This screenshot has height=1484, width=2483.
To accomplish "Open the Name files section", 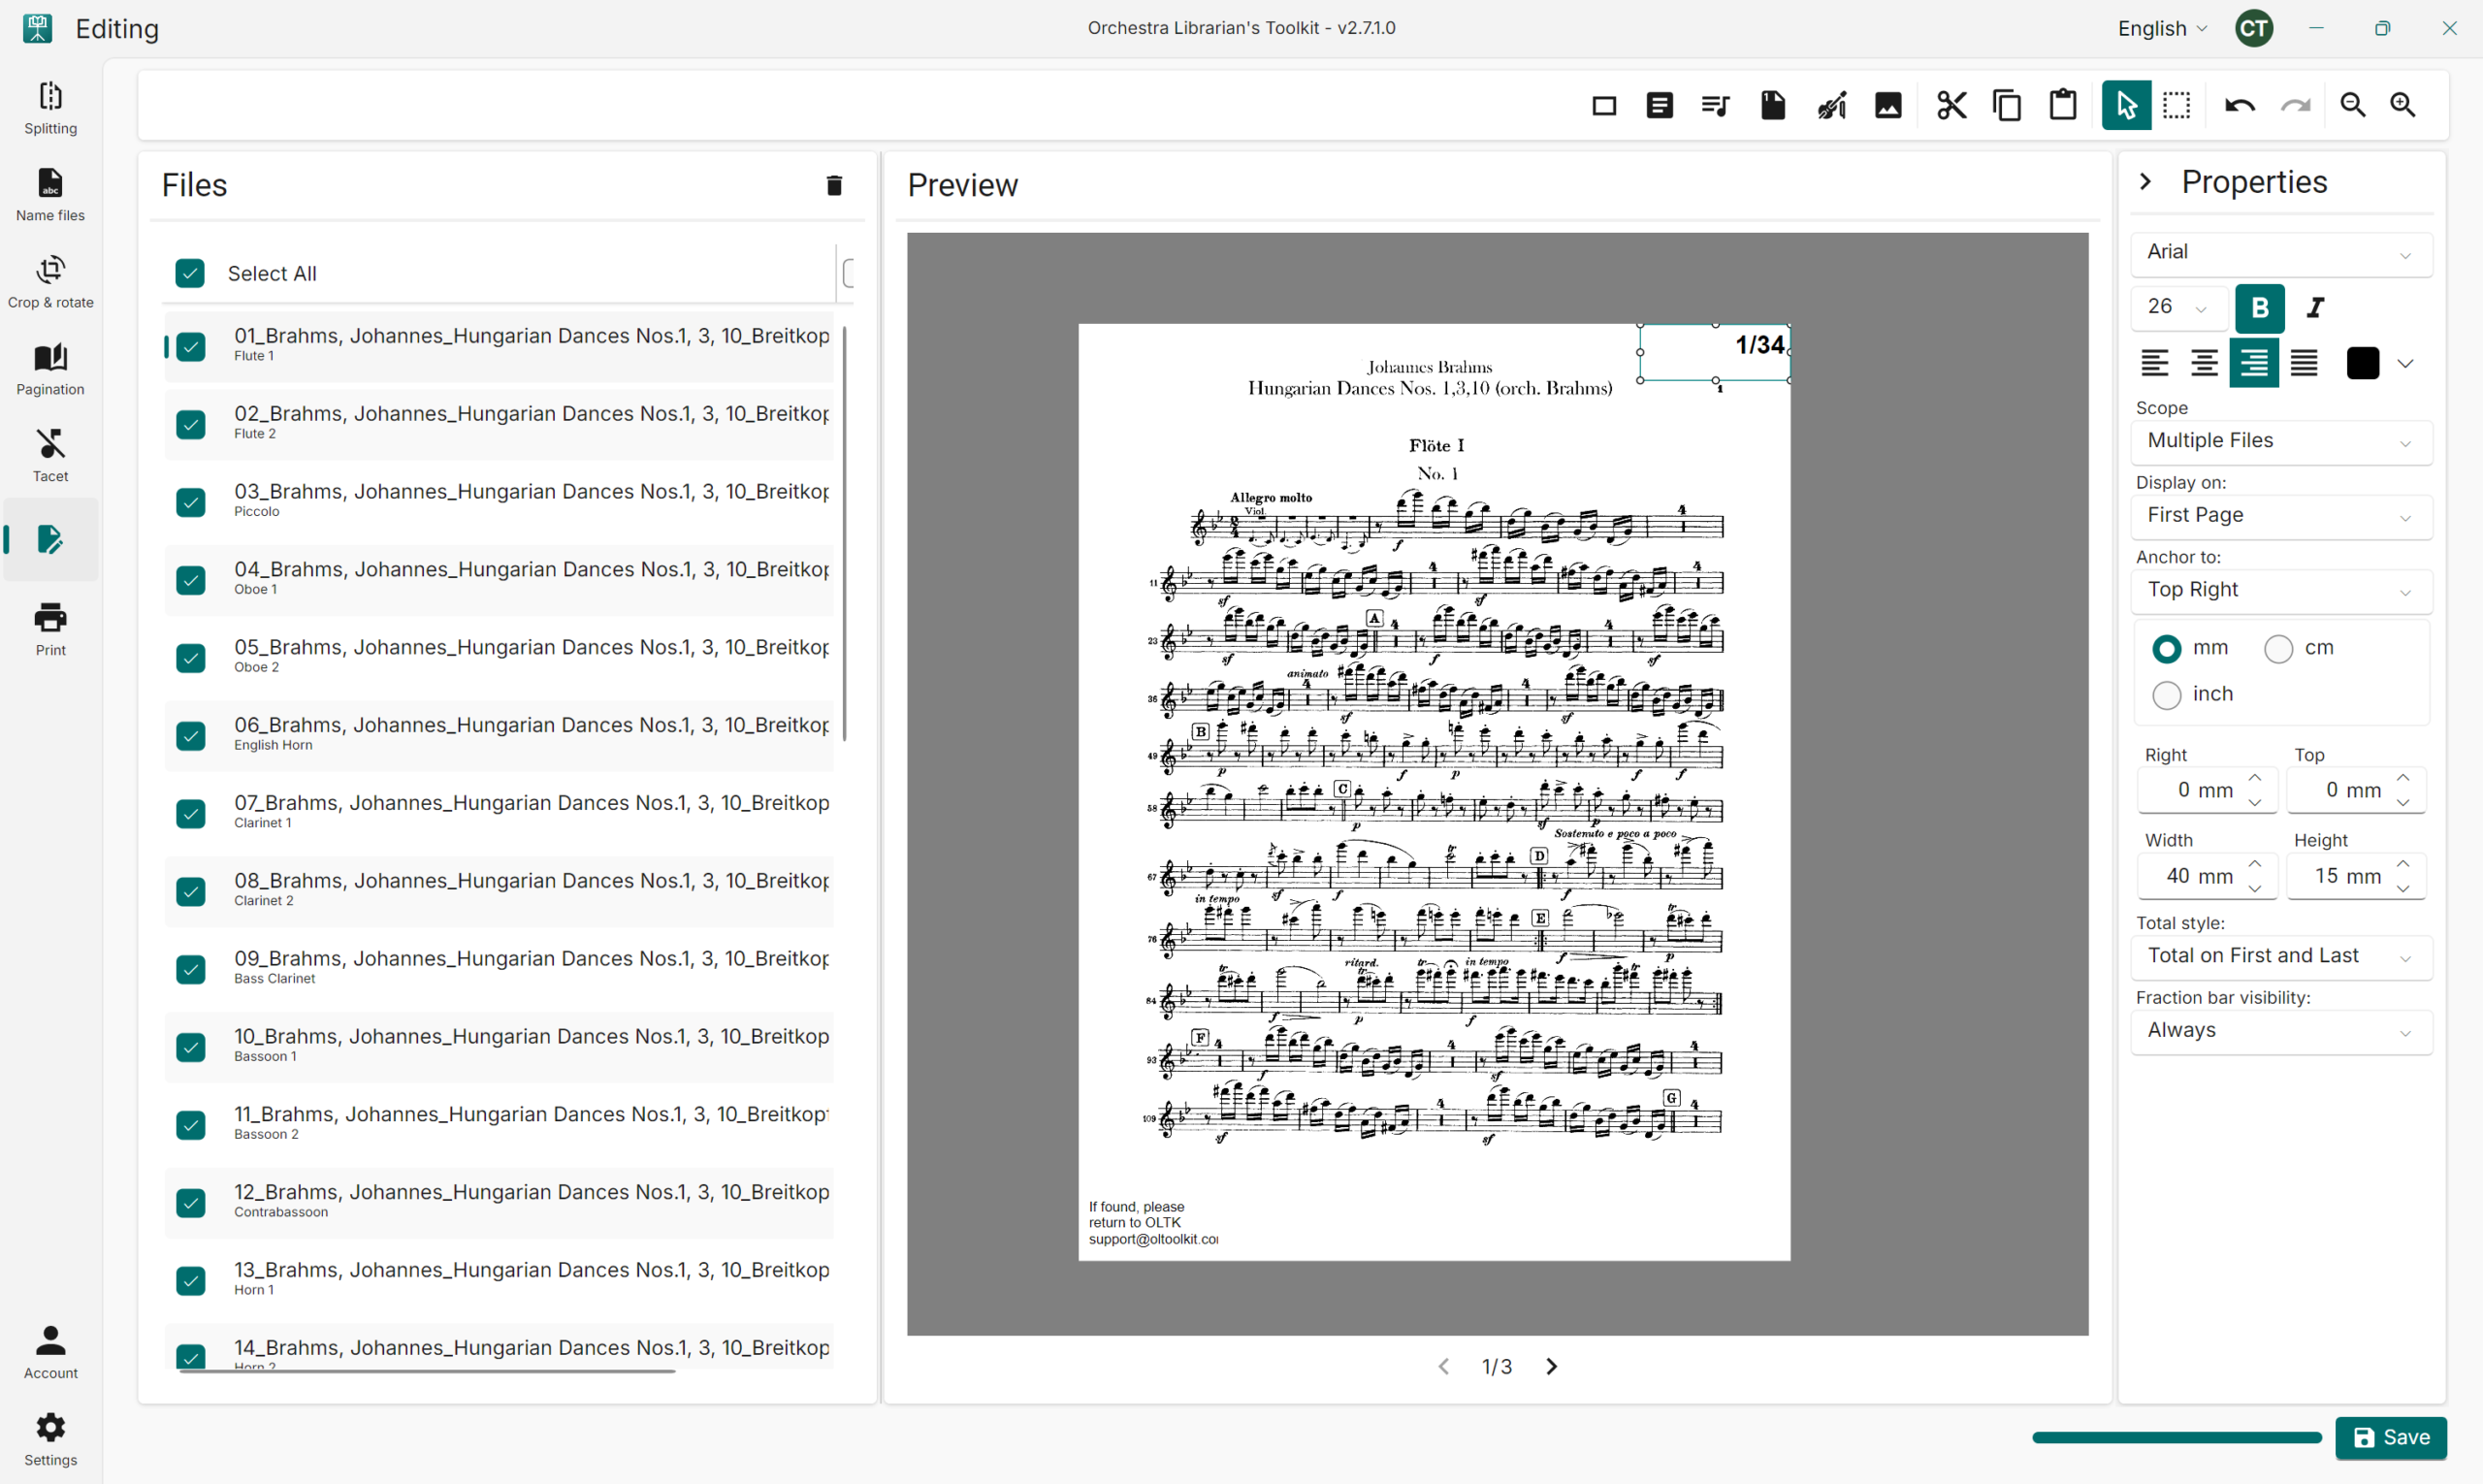I will [x=50, y=195].
